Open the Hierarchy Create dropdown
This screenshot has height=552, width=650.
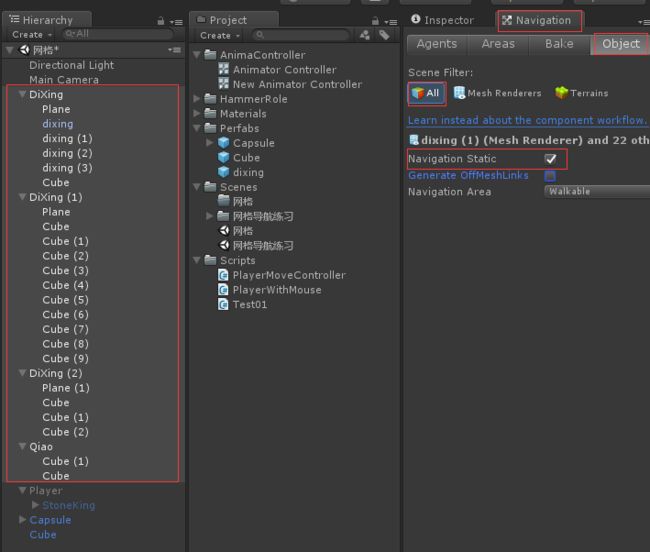point(32,35)
